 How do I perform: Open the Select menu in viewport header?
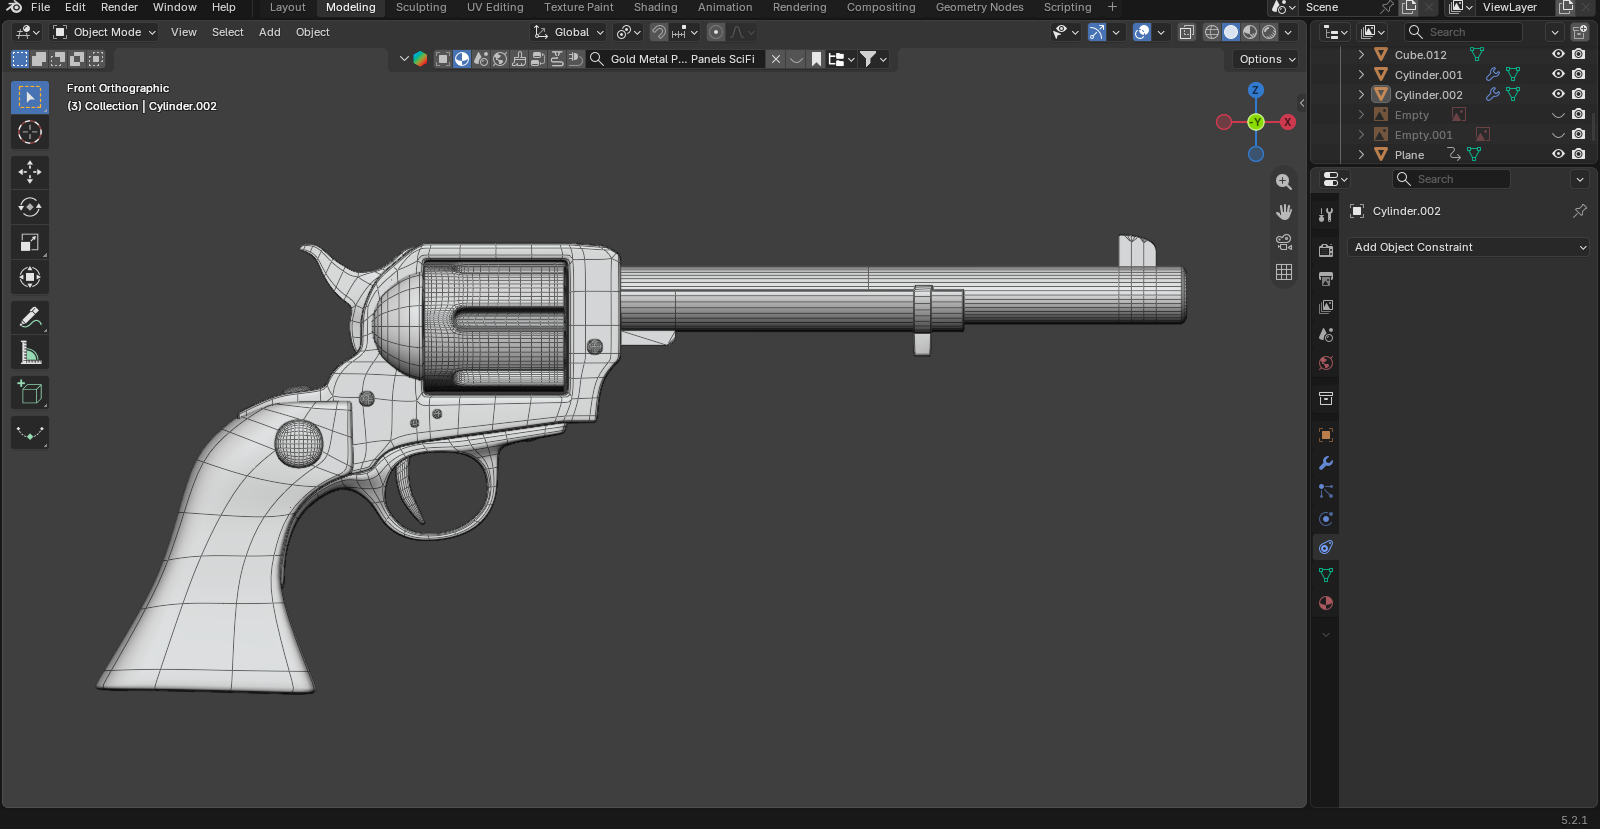[227, 32]
